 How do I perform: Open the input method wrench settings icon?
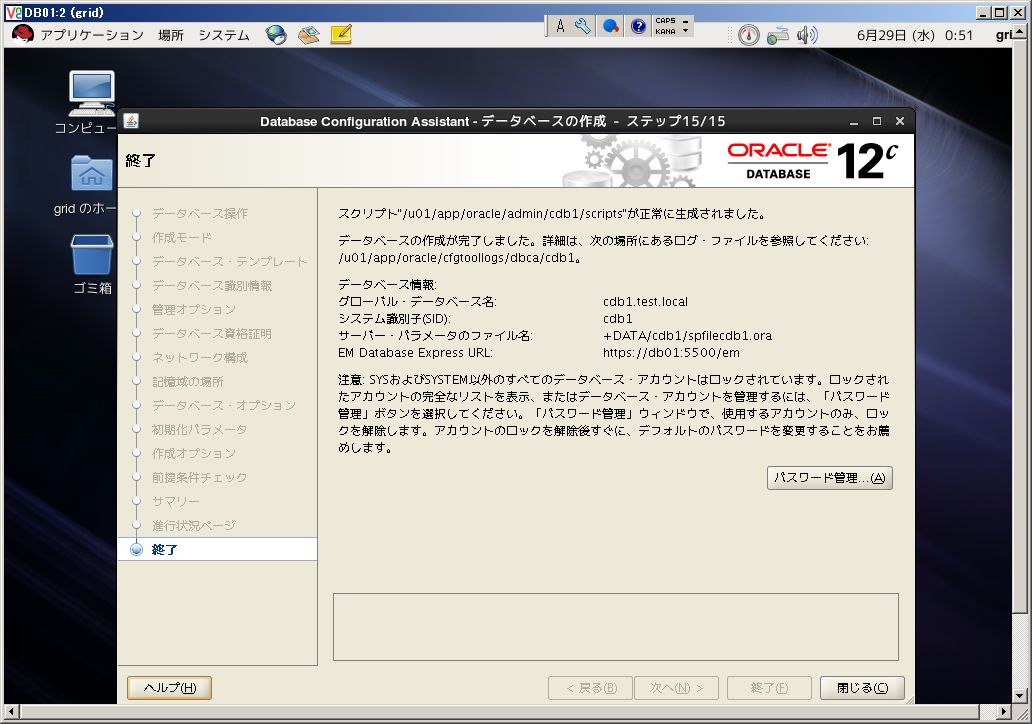[x=582, y=26]
